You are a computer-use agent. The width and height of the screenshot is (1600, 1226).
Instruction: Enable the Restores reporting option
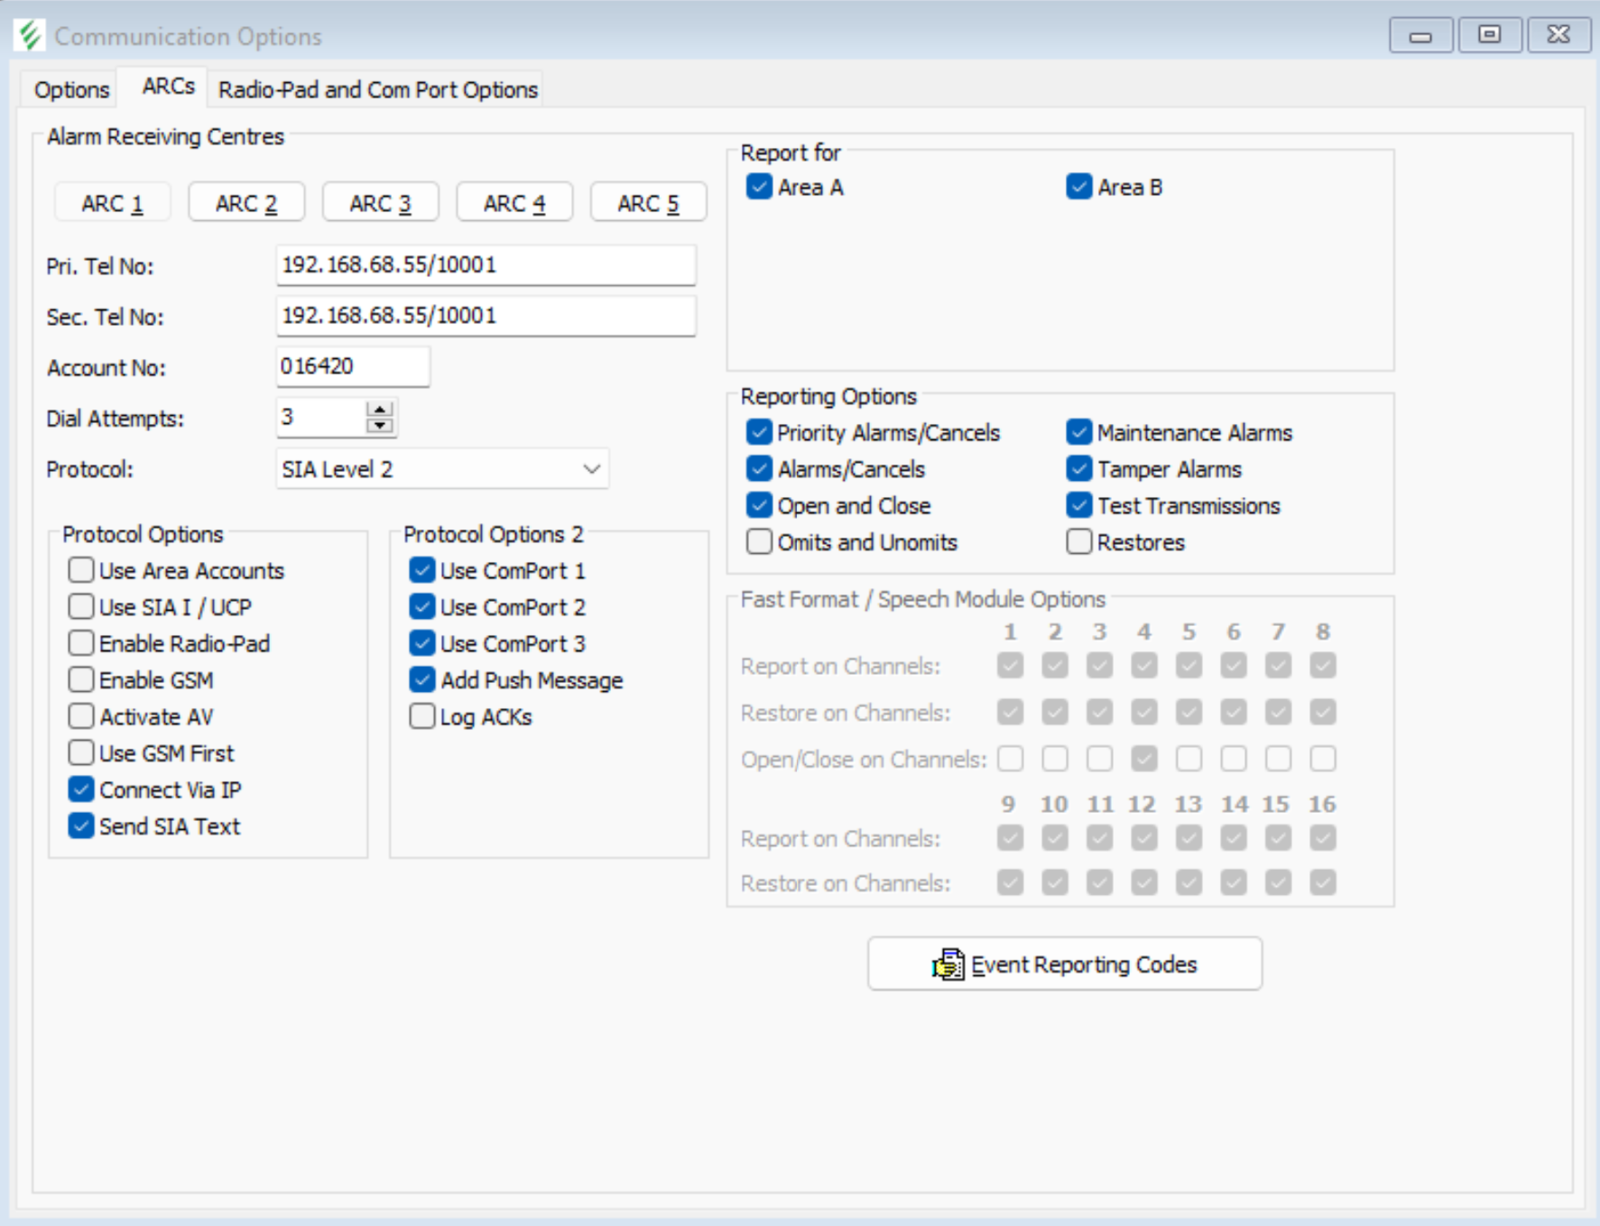1078,541
